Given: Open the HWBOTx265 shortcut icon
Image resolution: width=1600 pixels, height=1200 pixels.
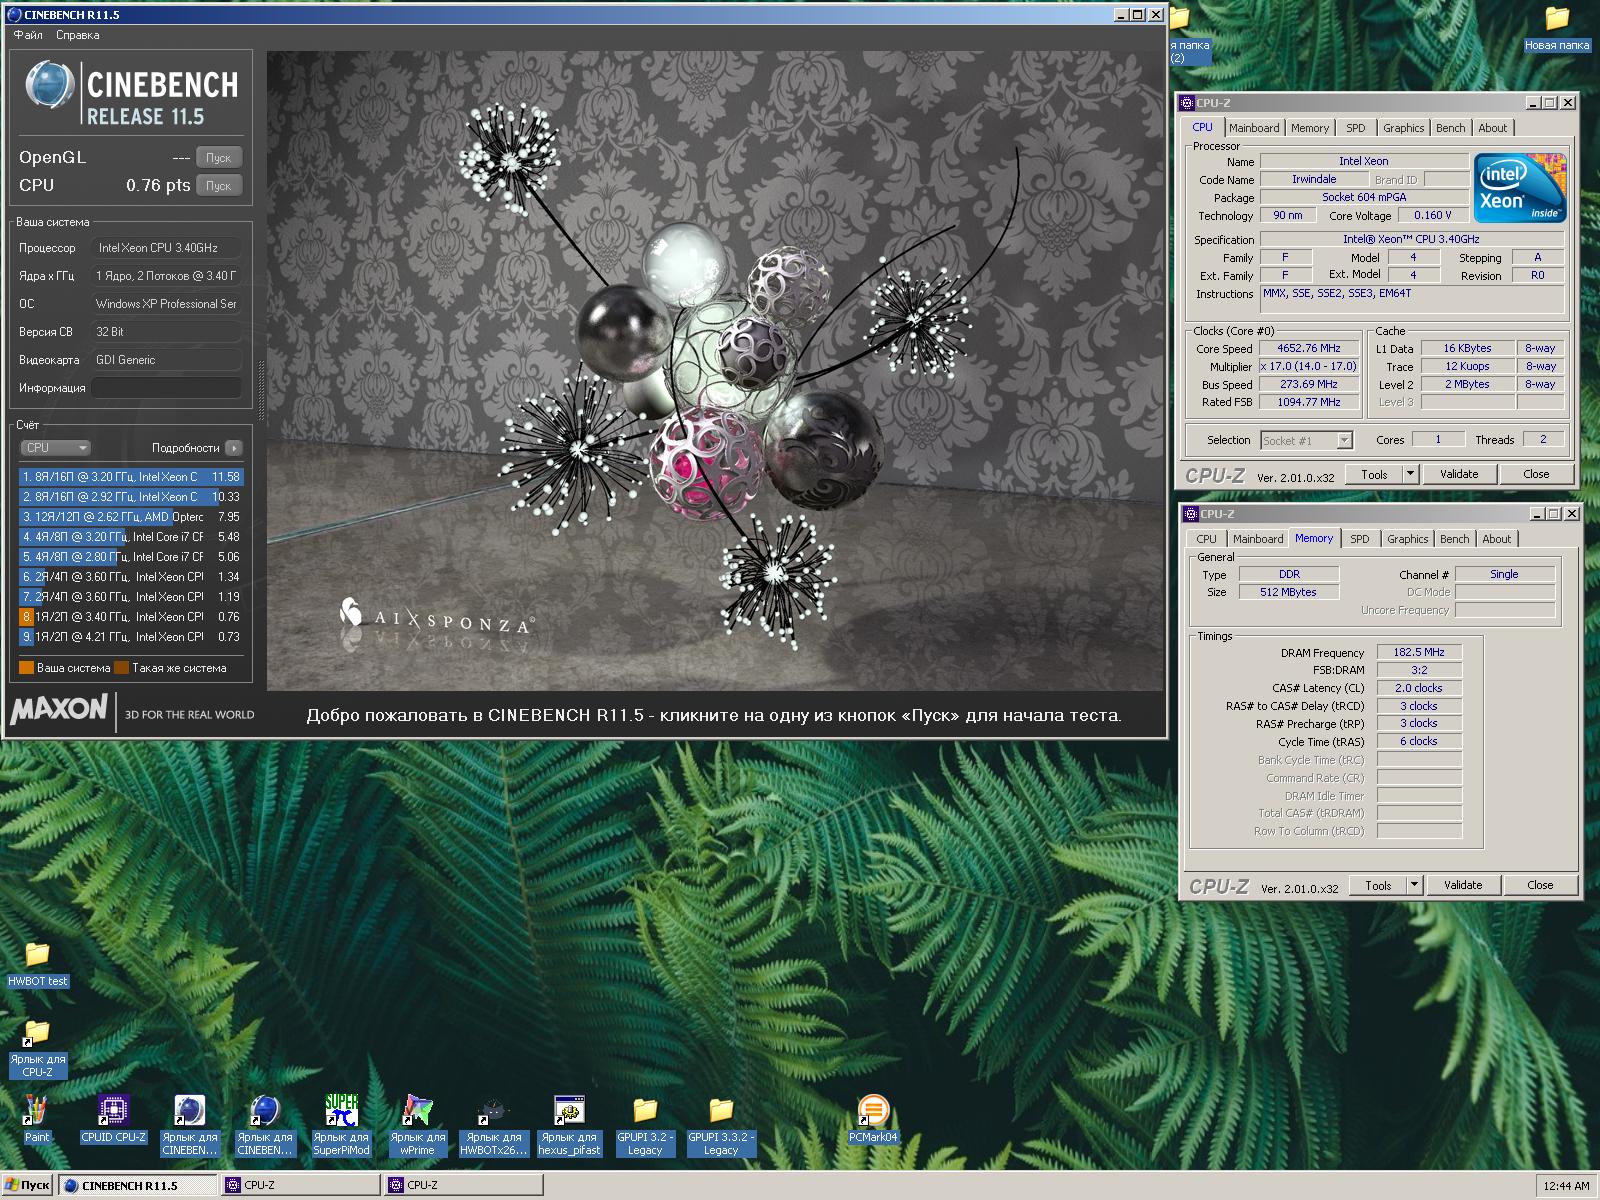Looking at the screenshot, I should click(x=493, y=1110).
